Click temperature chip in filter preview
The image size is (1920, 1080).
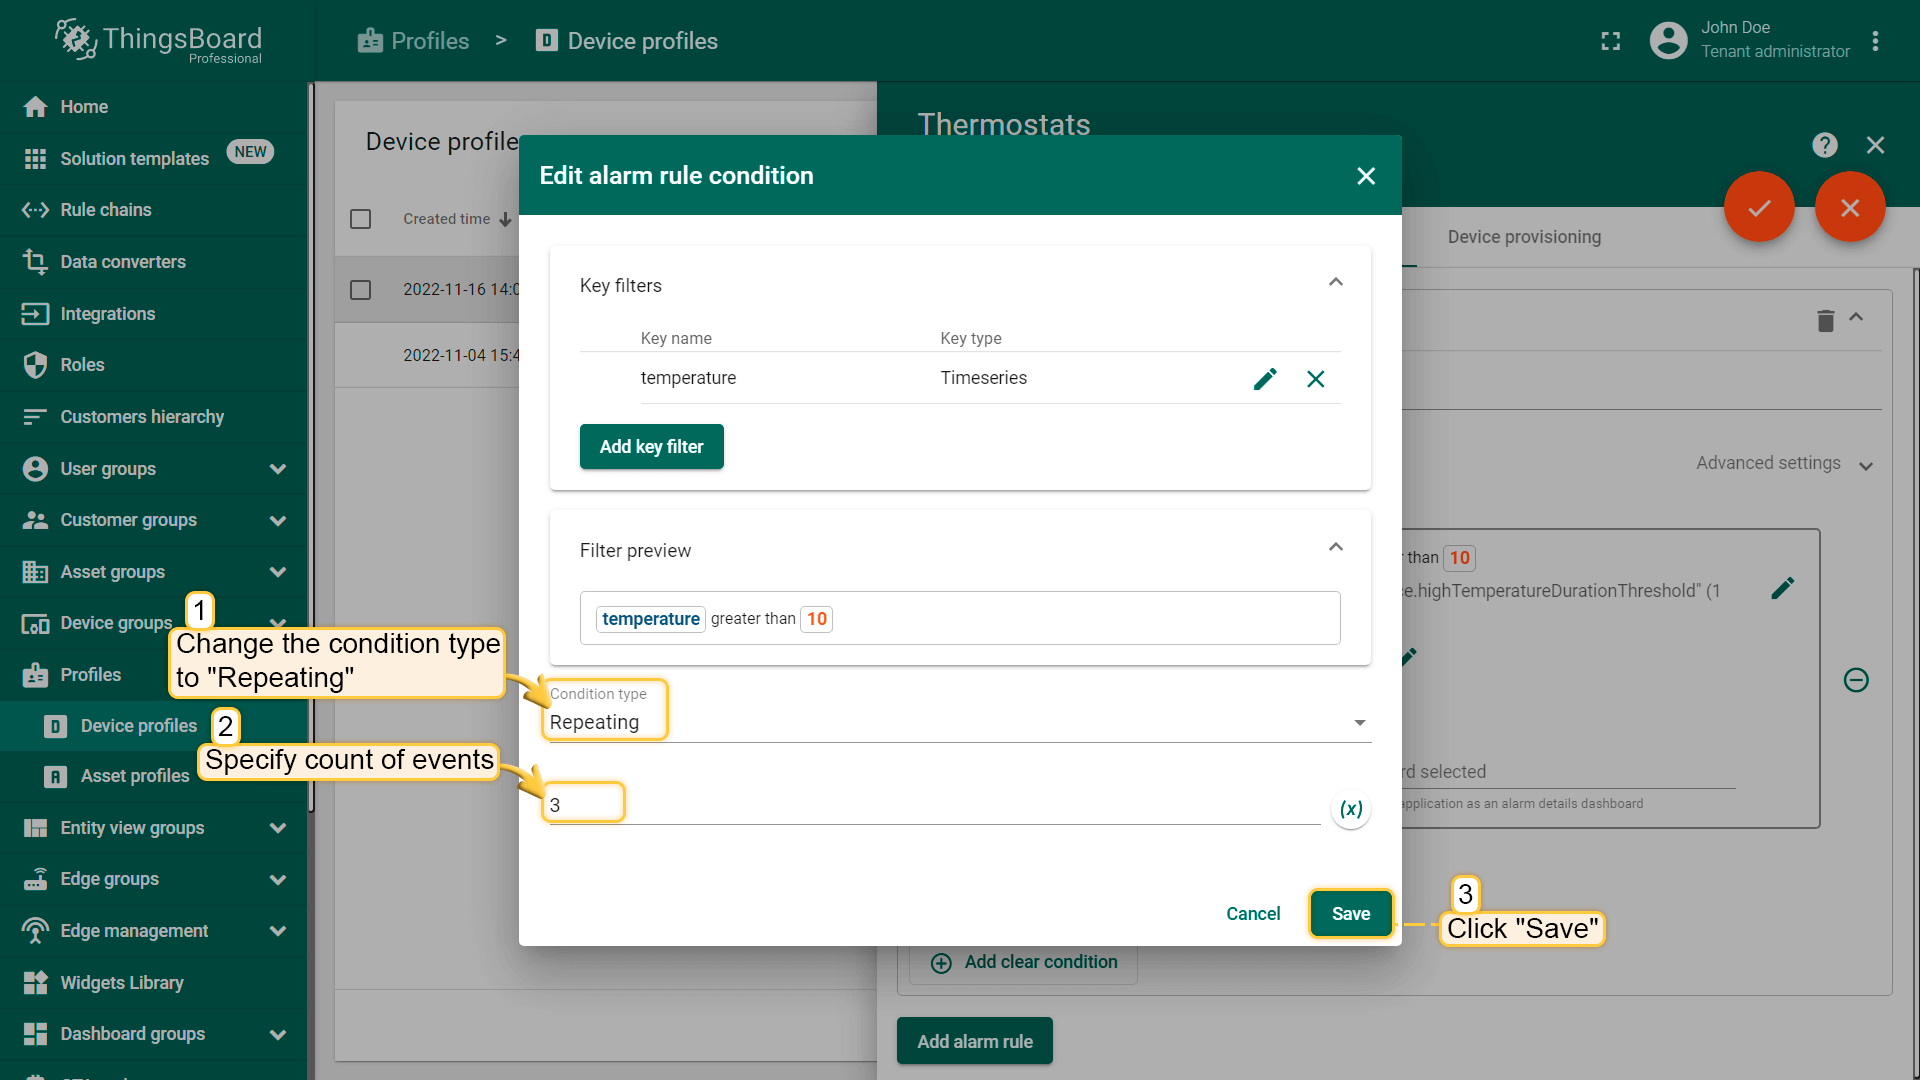pos(651,619)
